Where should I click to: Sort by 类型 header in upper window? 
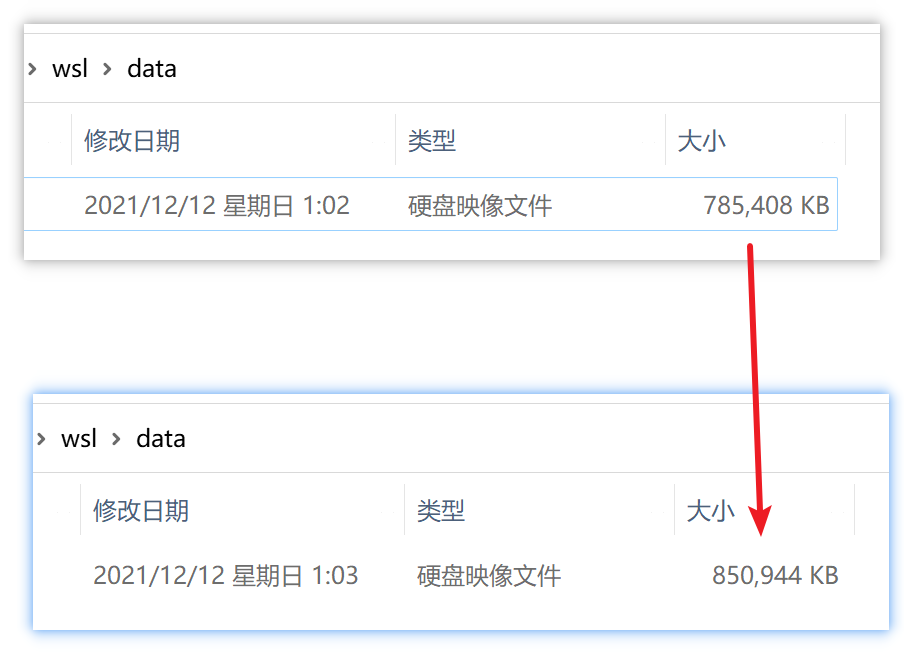(x=432, y=141)
